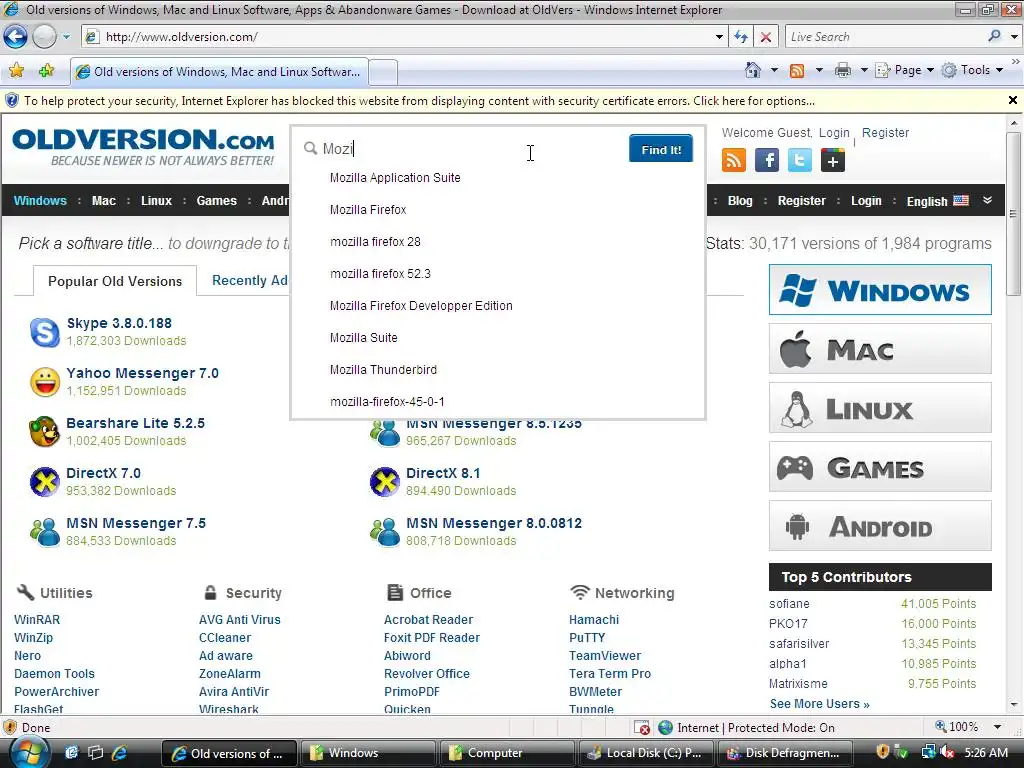Click the Yahoo Messenger smiley icon

tap(45, 382)
